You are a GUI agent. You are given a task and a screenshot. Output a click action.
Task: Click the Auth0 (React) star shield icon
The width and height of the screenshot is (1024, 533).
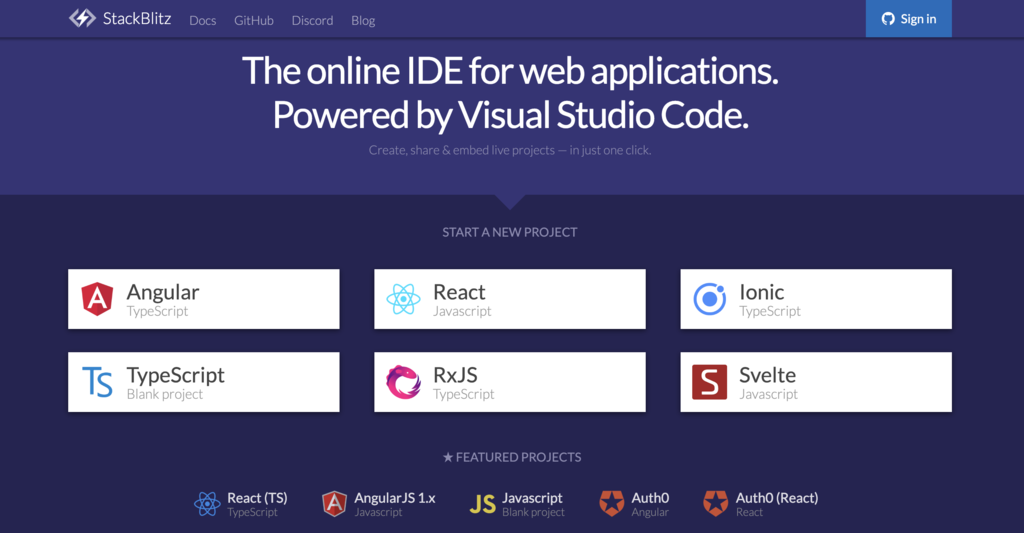coord(716,504)
